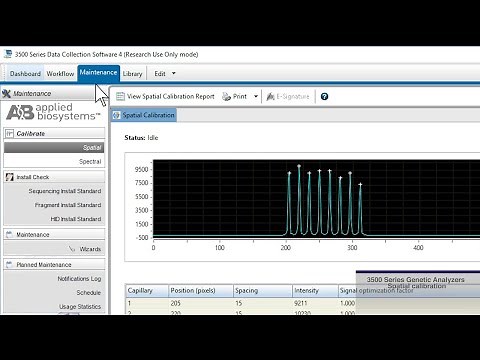Expand the Print dropdown arrow
The image size is (480, 360).
click(x=256, y=97)
